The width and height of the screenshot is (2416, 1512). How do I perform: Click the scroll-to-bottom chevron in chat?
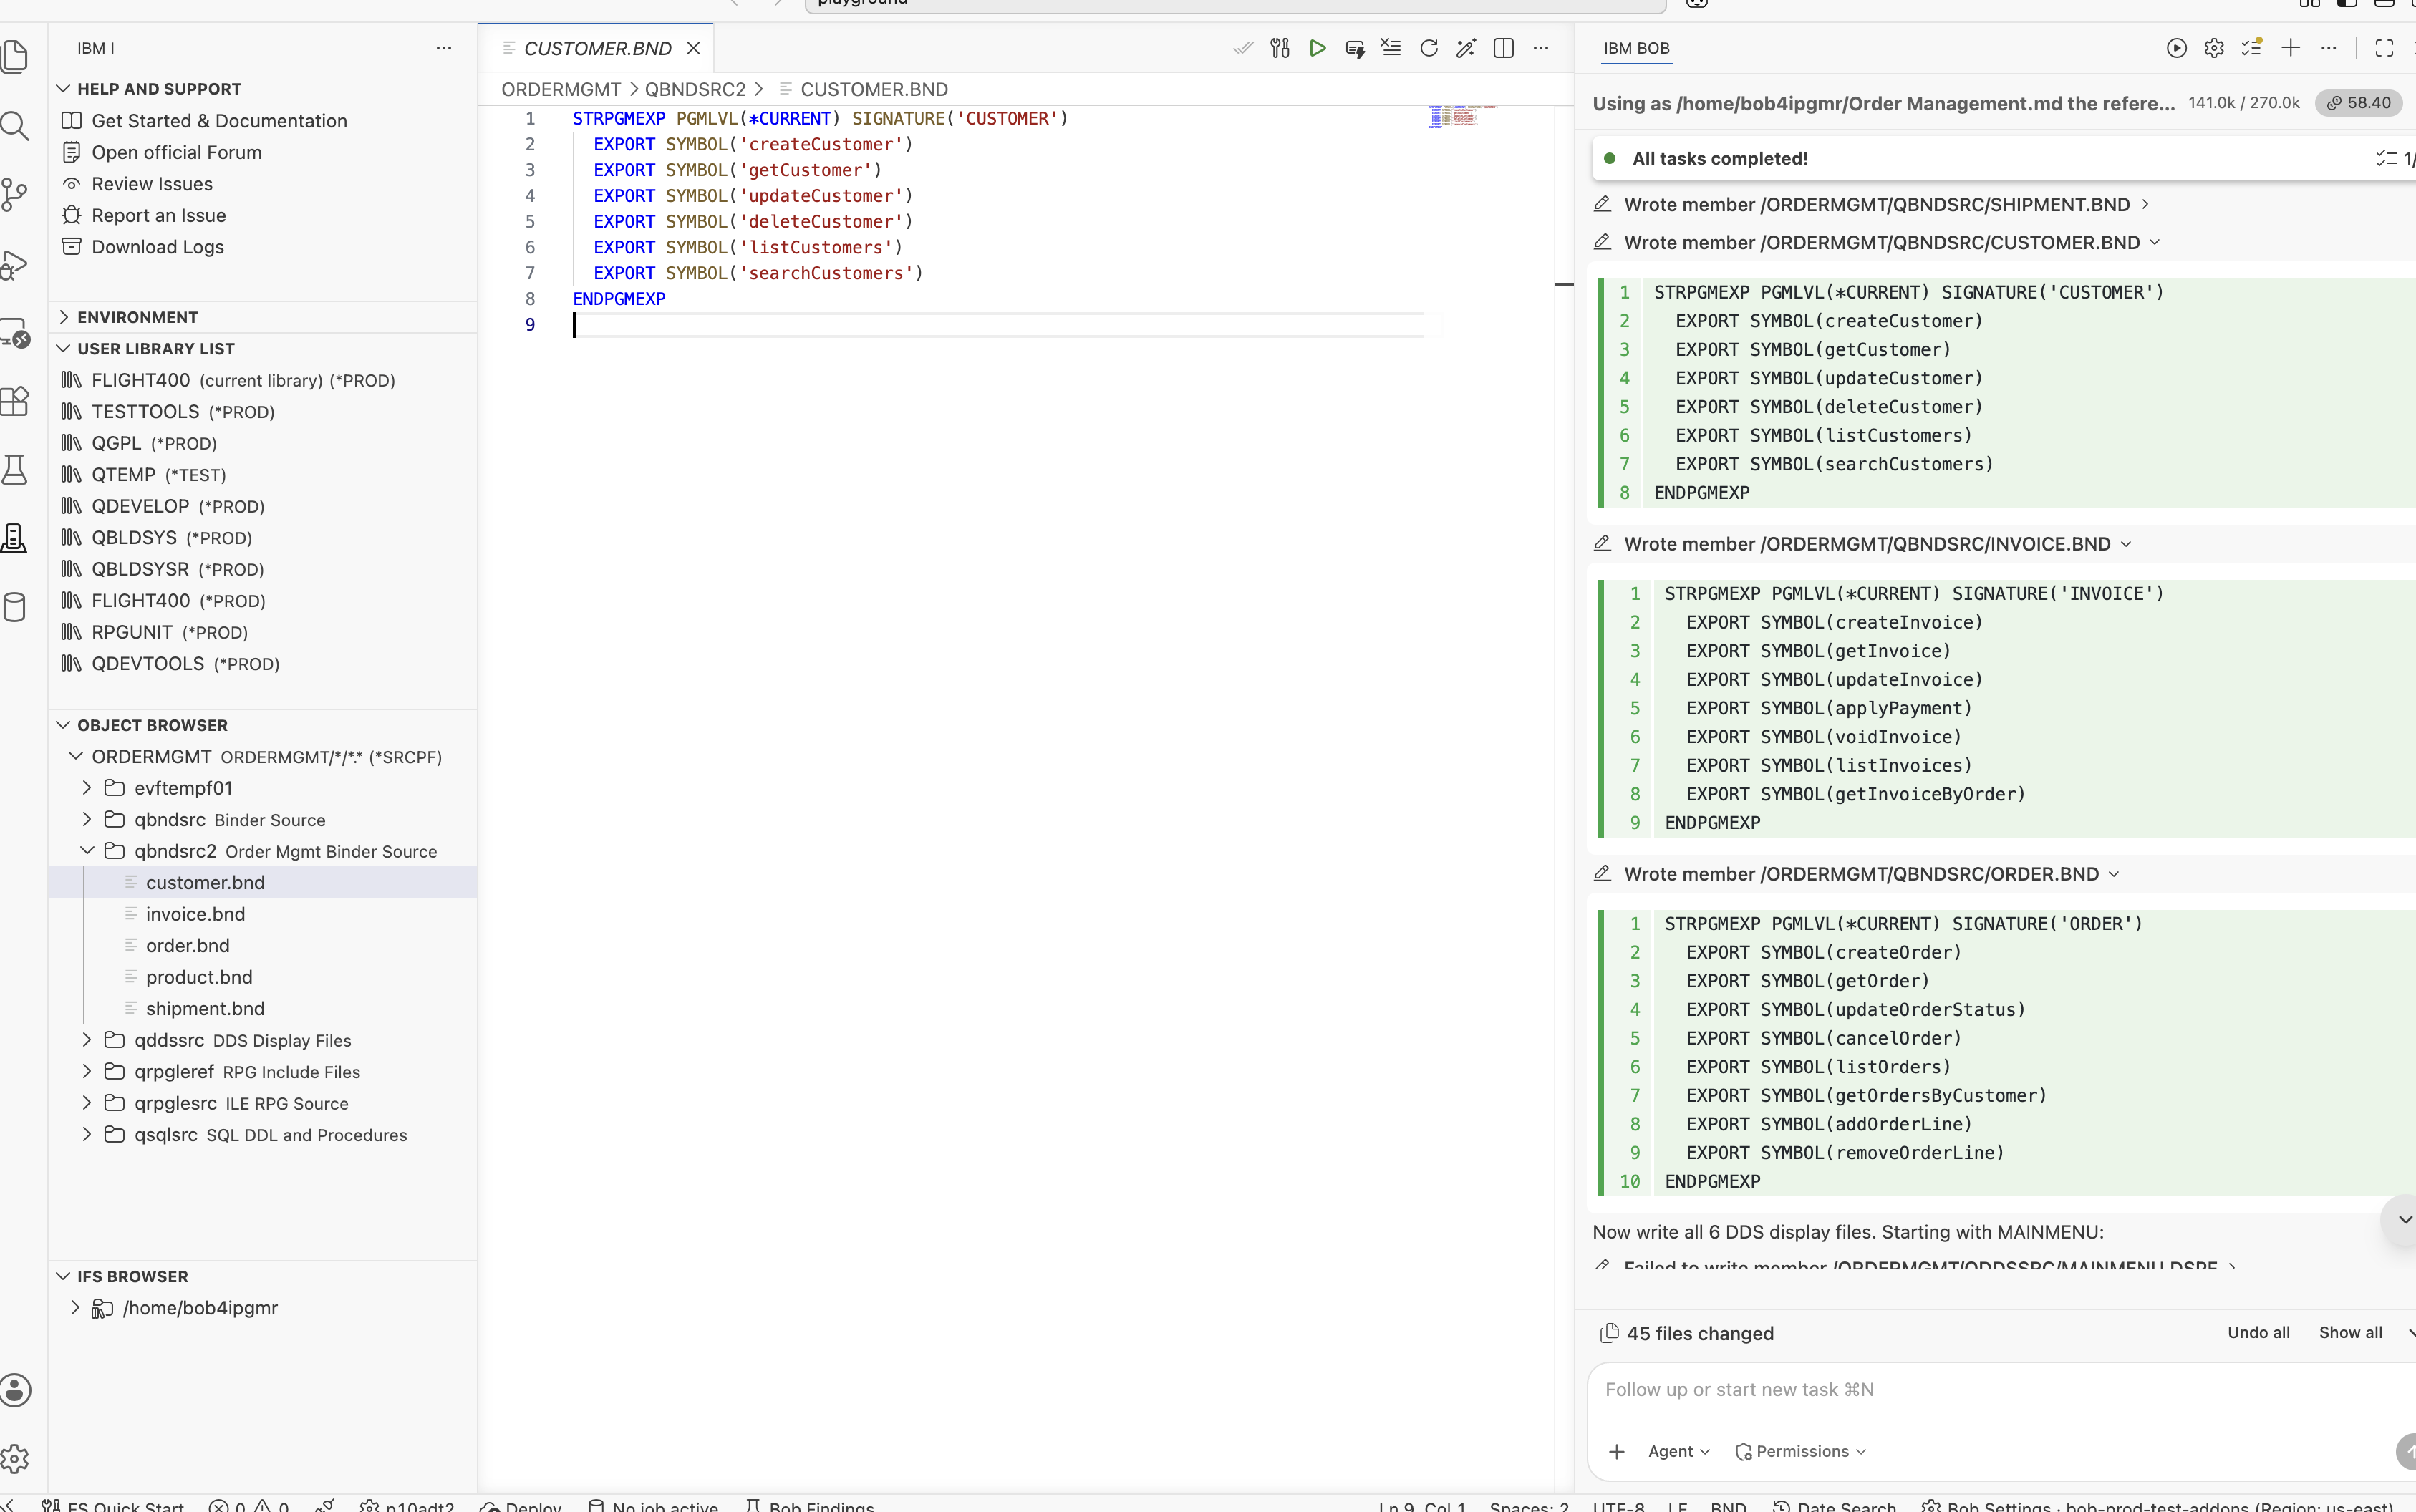[2404, 1220]
